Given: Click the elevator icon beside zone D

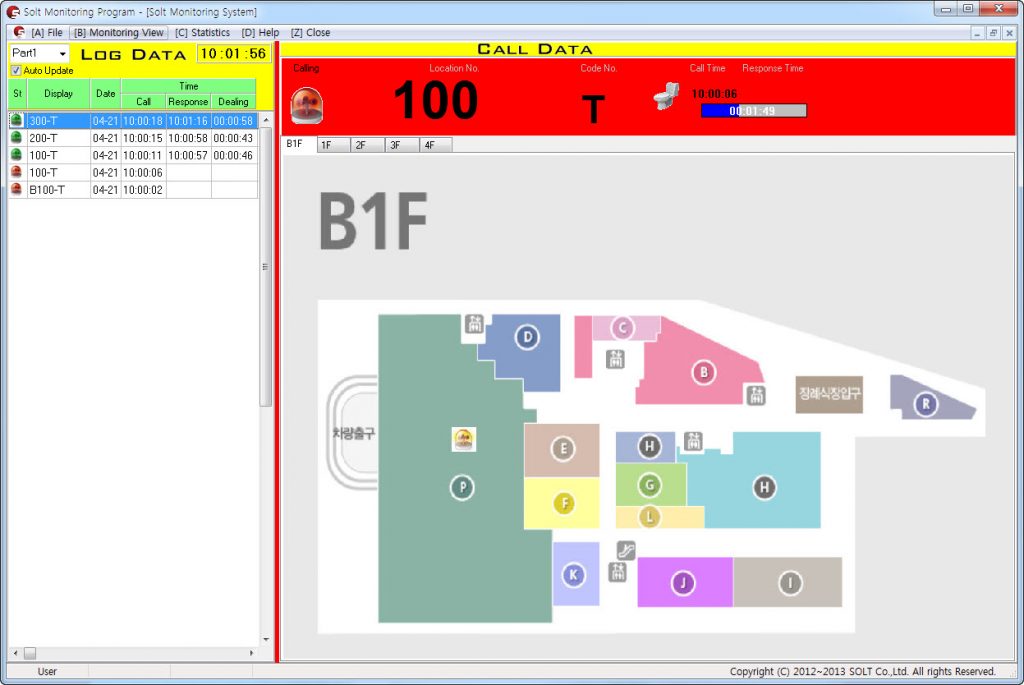Looking at the screenshot, I should click(x=475, y=323).
